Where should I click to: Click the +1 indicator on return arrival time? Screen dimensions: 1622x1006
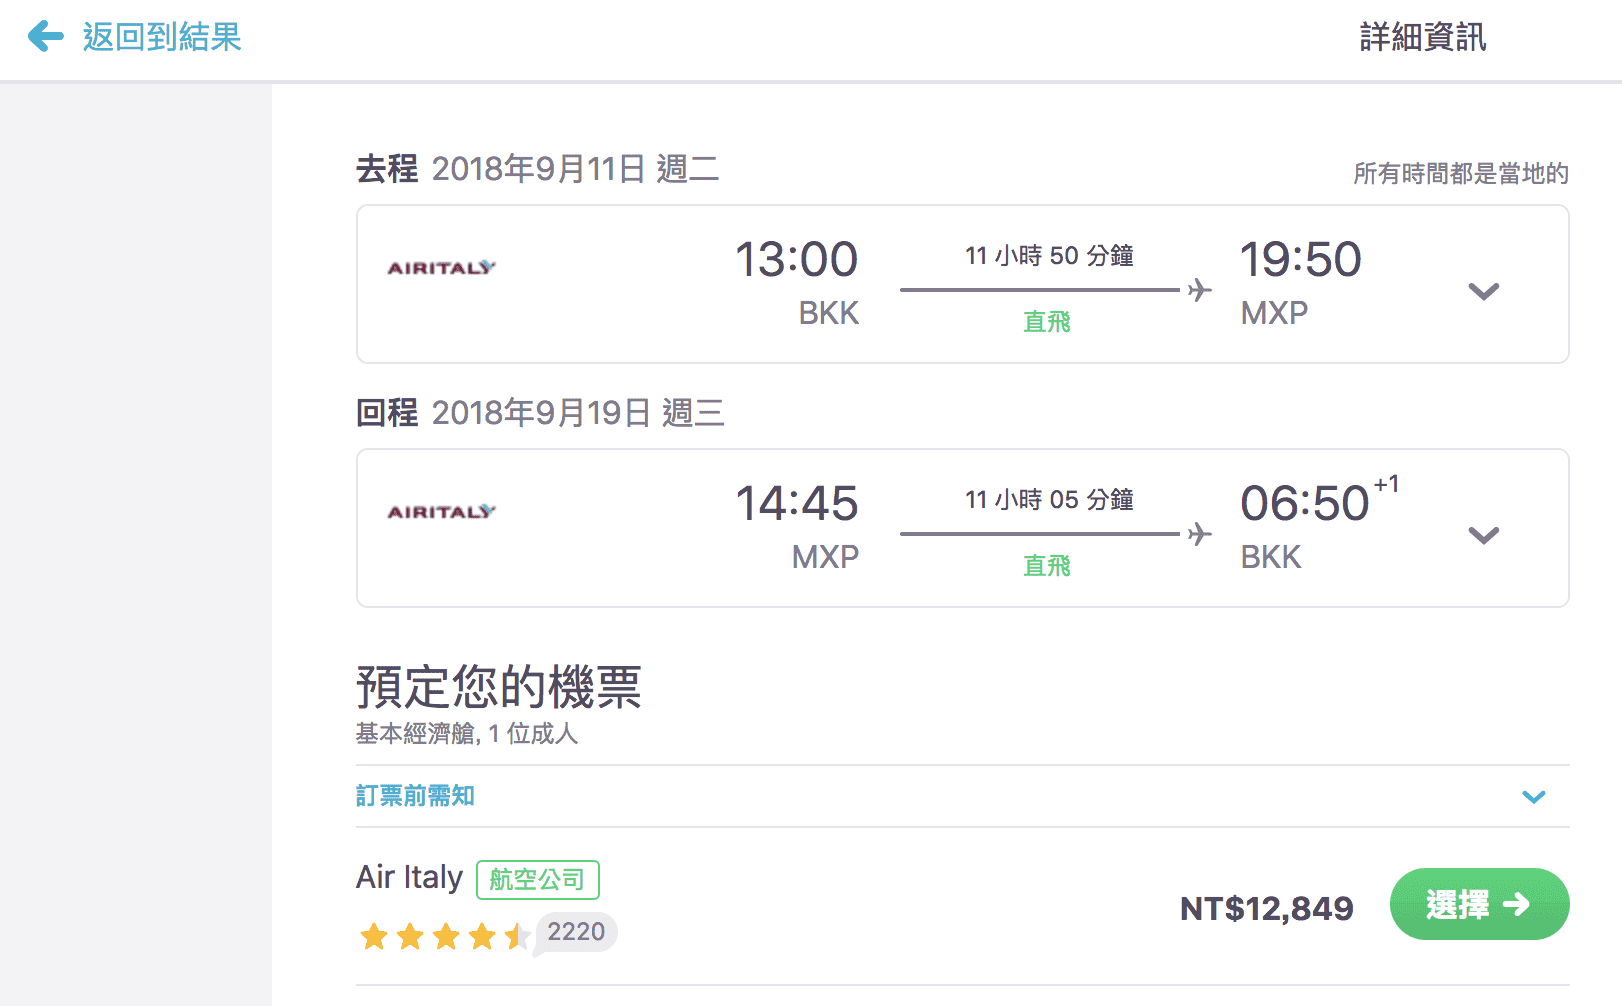point(1387,485)
